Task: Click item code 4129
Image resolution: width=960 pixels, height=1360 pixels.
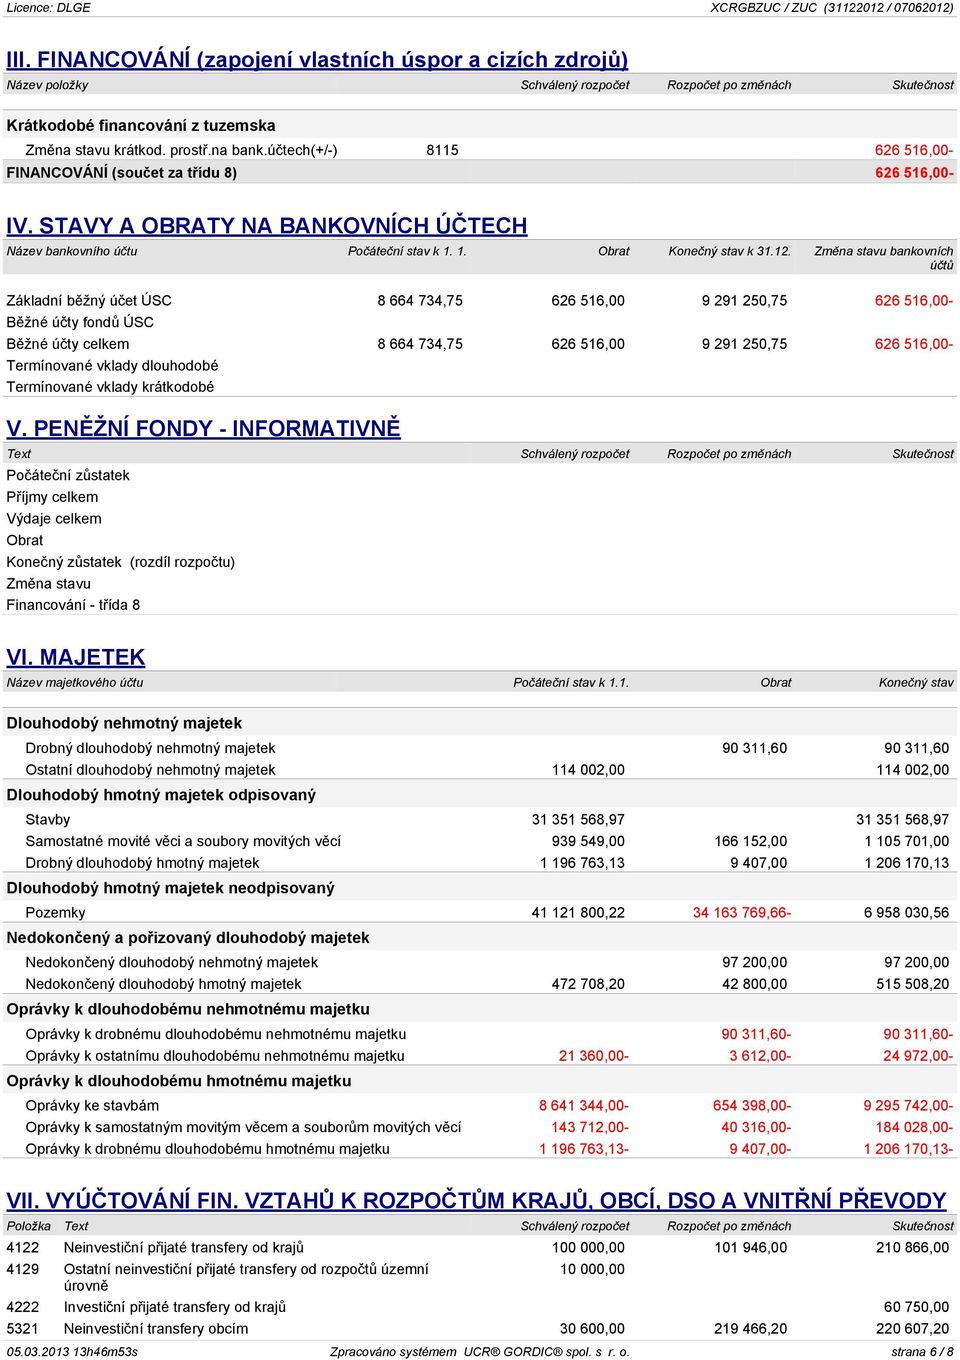Action: coord(23,1270)
